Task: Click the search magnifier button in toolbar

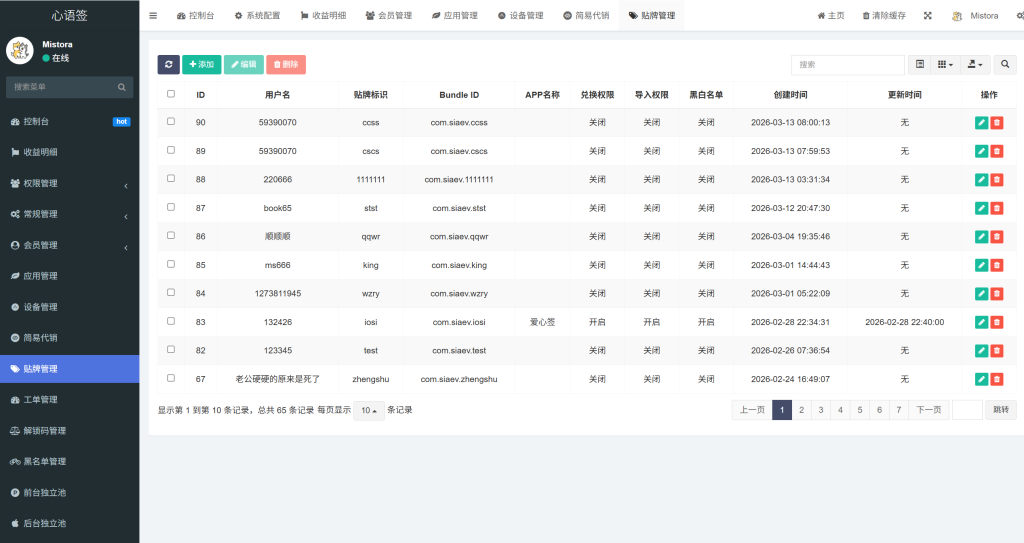Action: coord(1005,64)
